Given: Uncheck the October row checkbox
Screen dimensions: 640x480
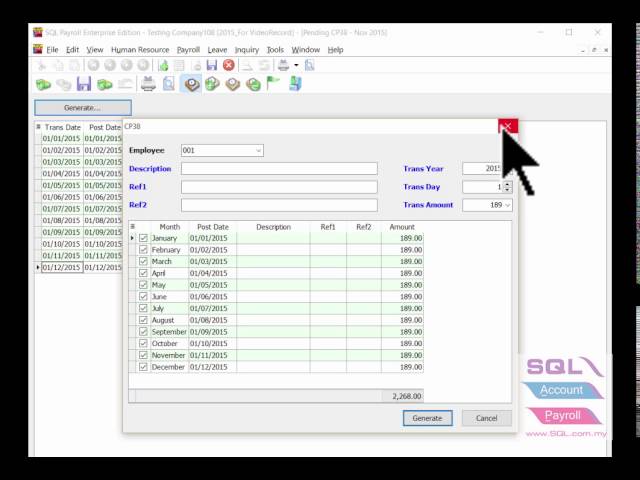Looking at the screenshot, I should [143, 343].
